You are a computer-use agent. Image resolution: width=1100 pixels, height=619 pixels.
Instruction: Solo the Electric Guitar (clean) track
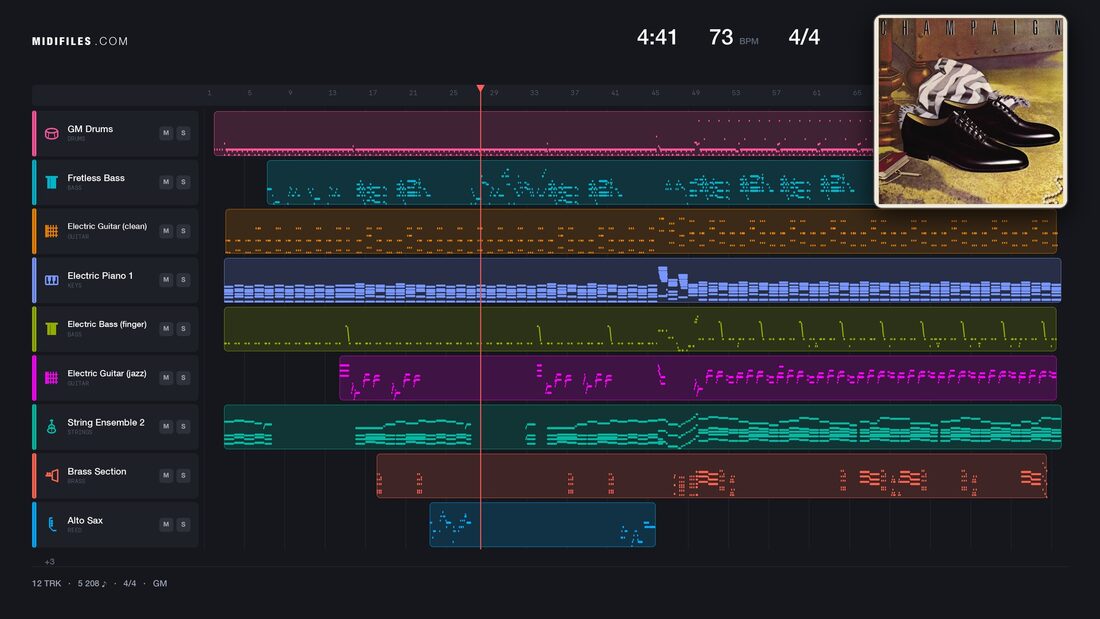[x=183, y=231]
